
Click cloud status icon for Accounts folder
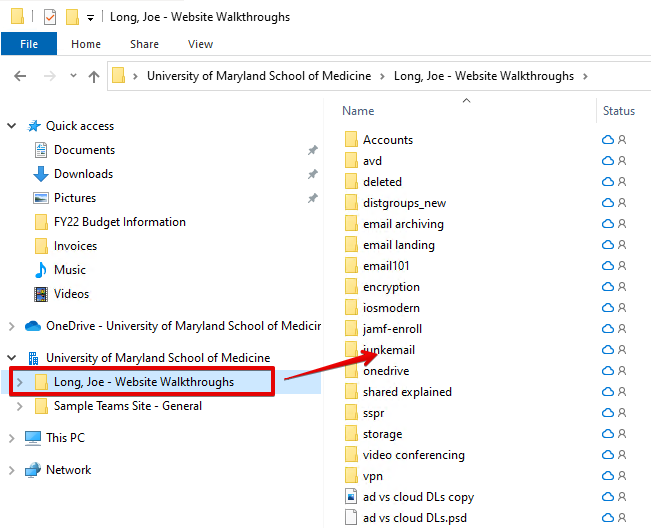point(607,140)
